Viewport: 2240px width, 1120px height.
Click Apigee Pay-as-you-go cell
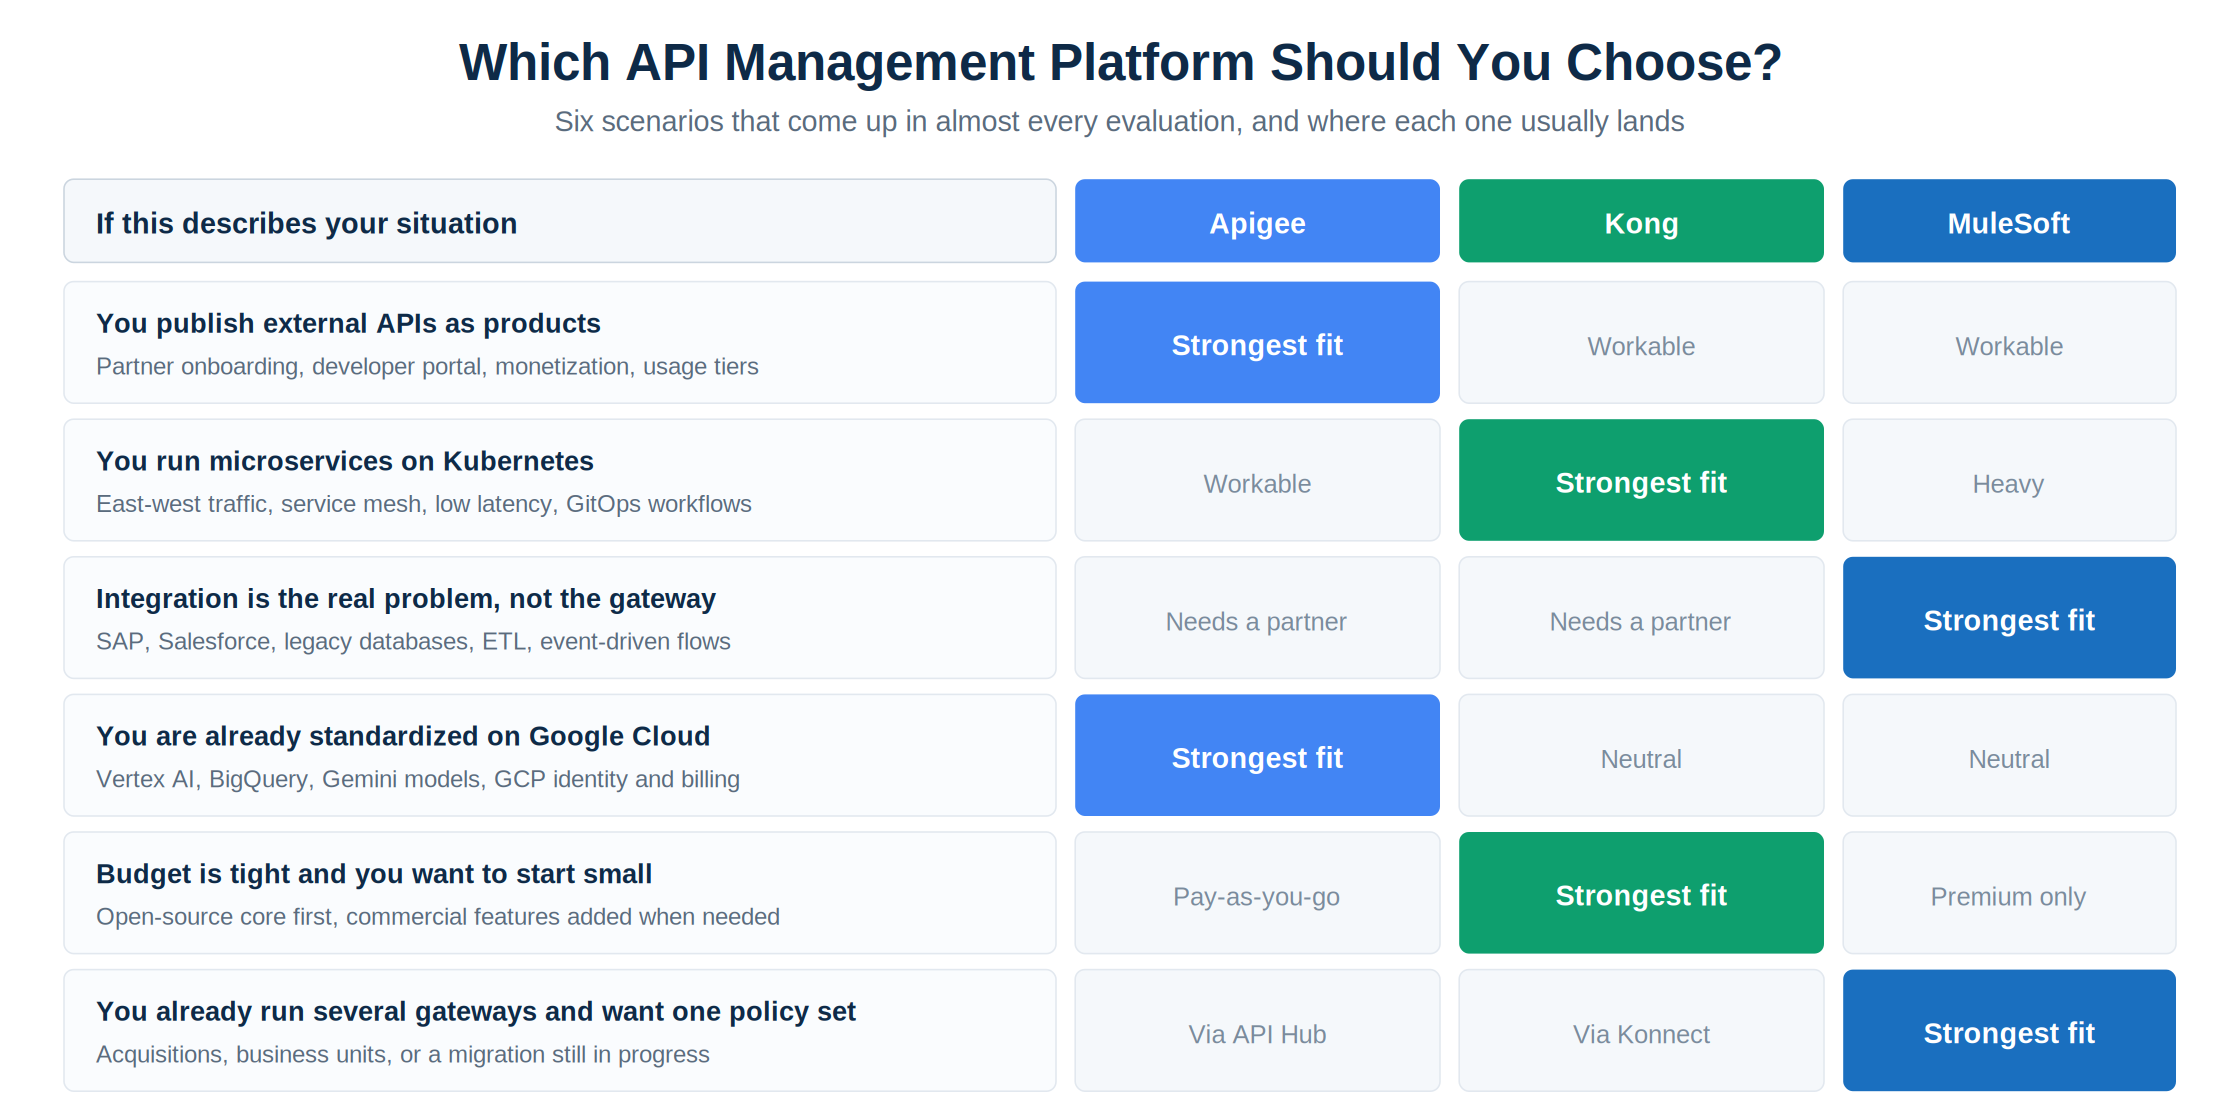point(1257,892)
